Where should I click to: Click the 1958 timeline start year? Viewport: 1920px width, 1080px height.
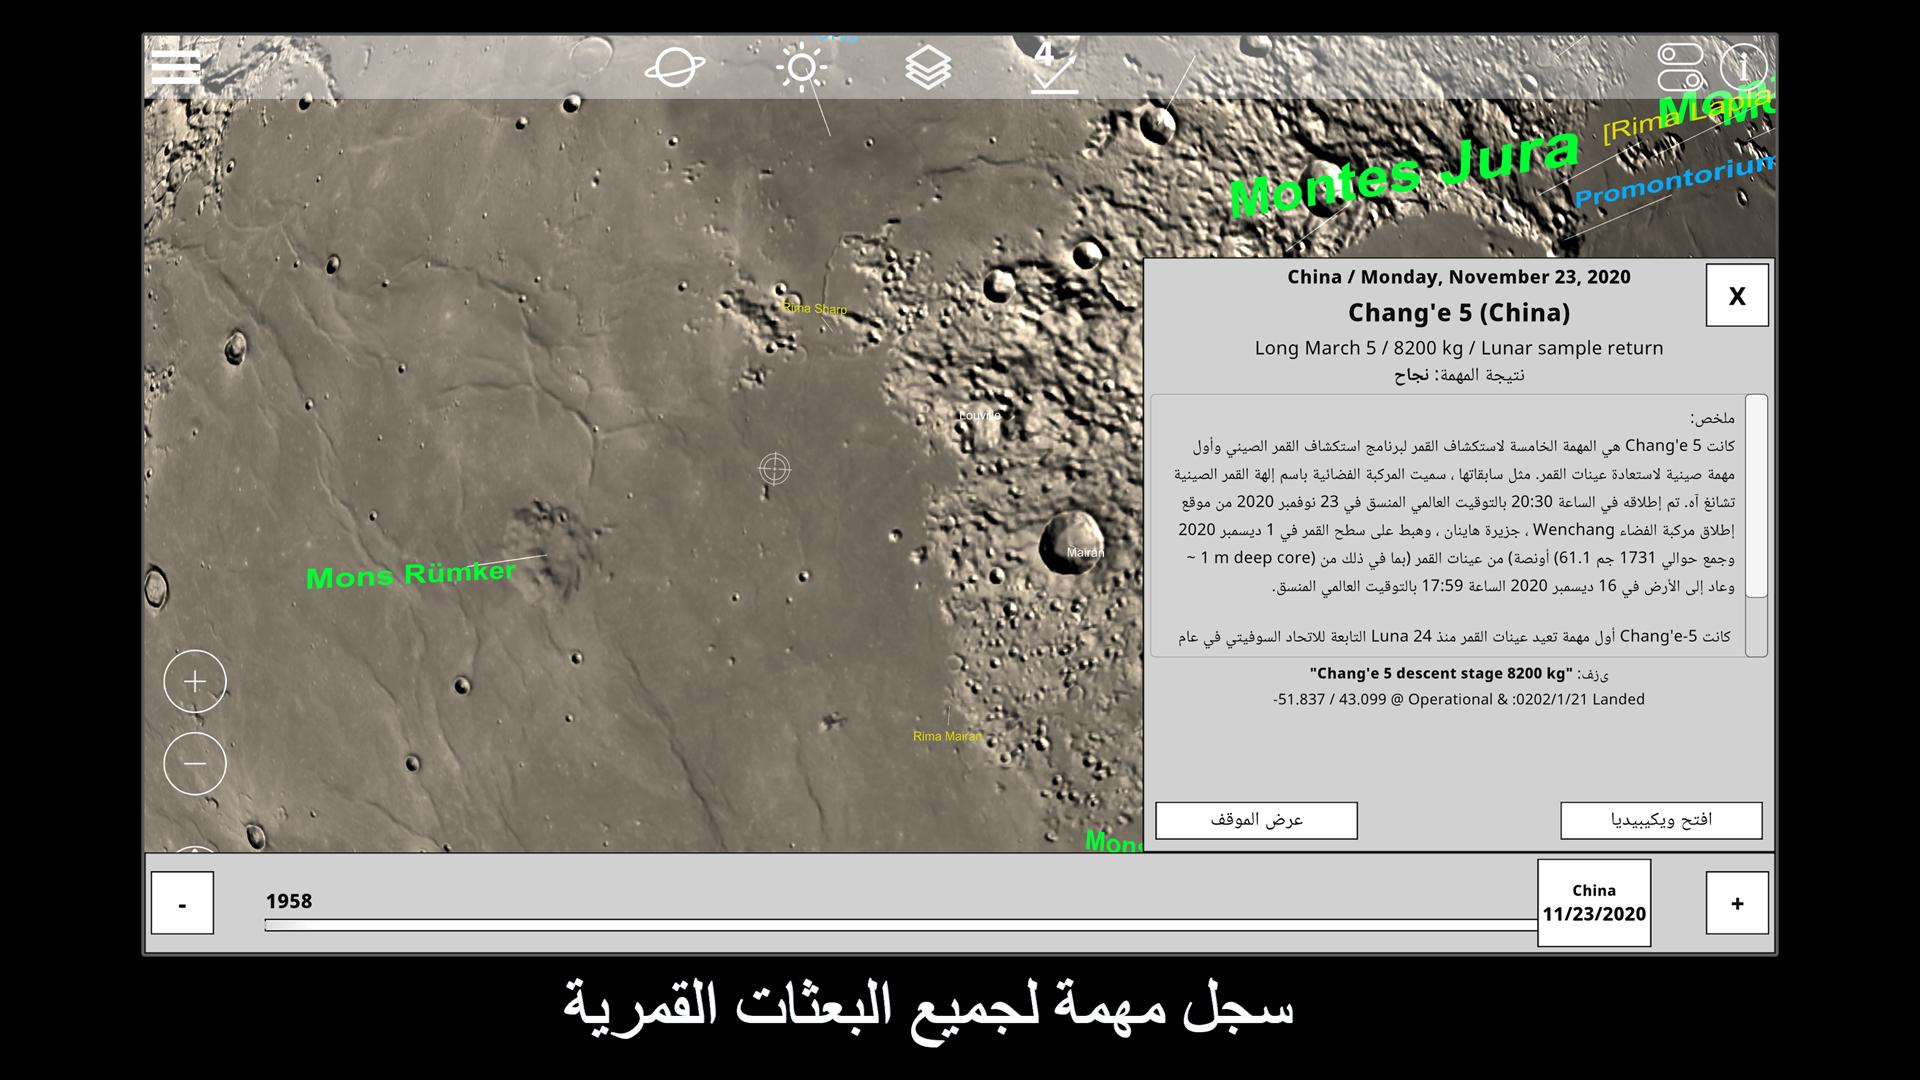(x=289, y=901)
